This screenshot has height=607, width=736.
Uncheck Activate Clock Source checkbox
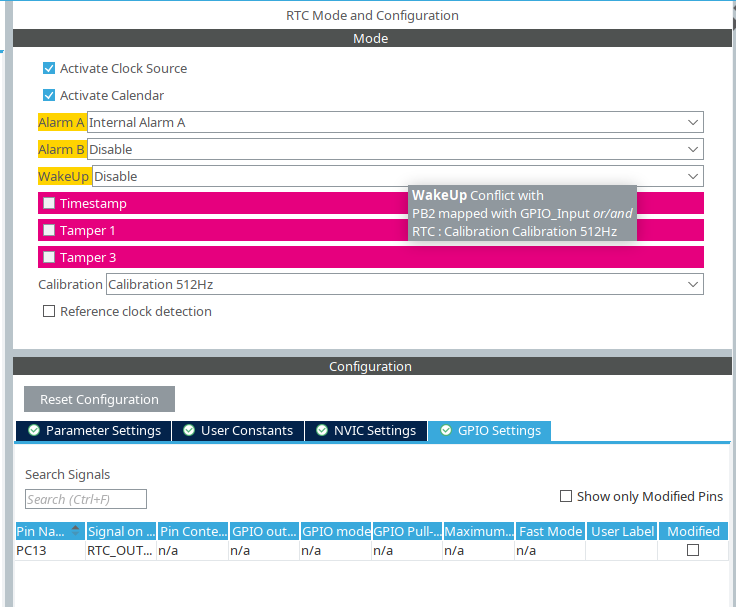49,69
